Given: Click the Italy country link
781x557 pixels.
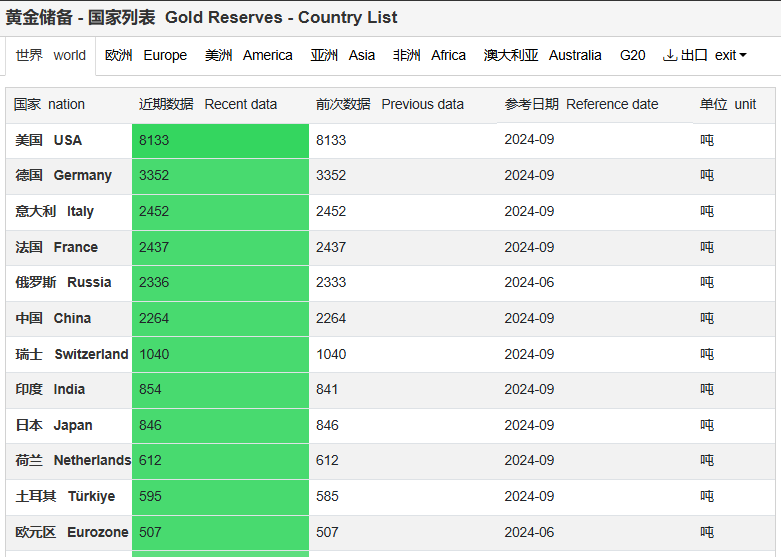Looking at the screenshot, I should [54, 211].
